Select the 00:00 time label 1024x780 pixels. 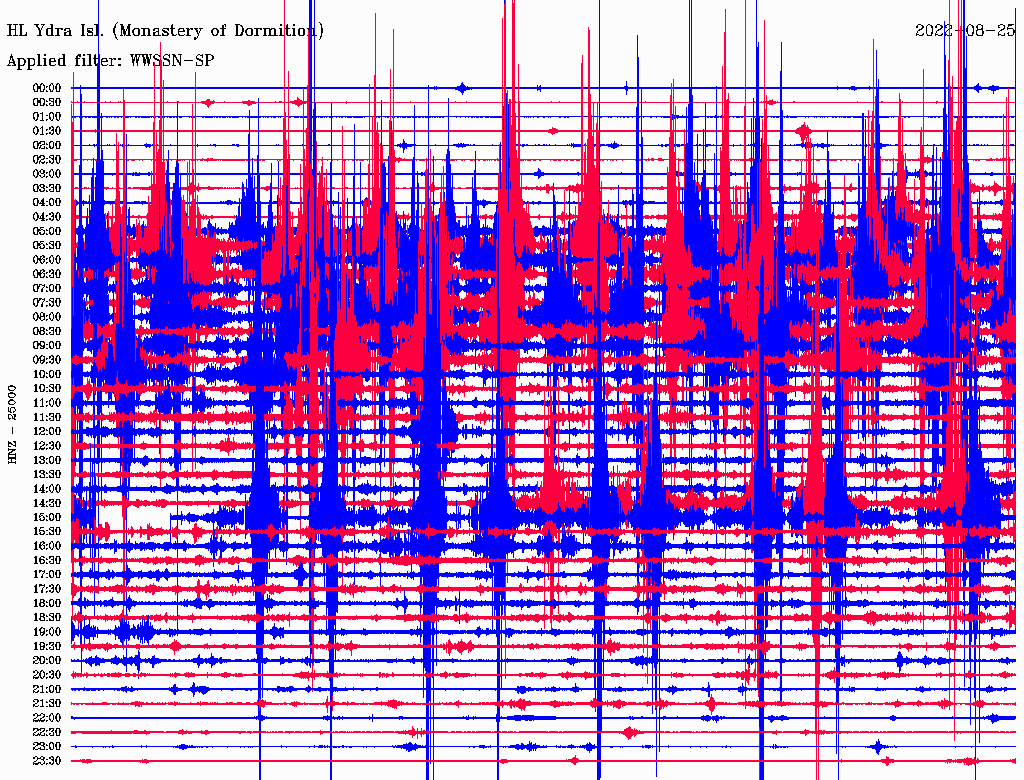pos(47,88)
